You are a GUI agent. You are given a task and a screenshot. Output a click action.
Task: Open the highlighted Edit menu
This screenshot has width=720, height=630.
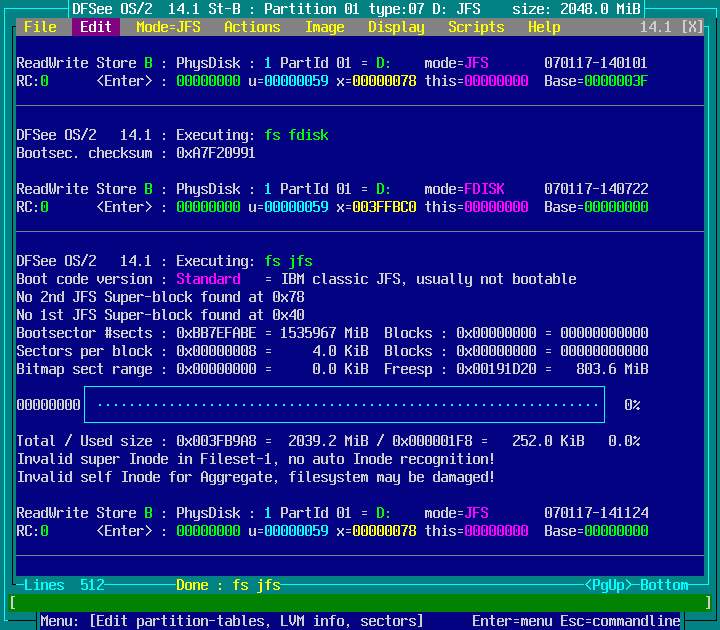pos(96,27)
